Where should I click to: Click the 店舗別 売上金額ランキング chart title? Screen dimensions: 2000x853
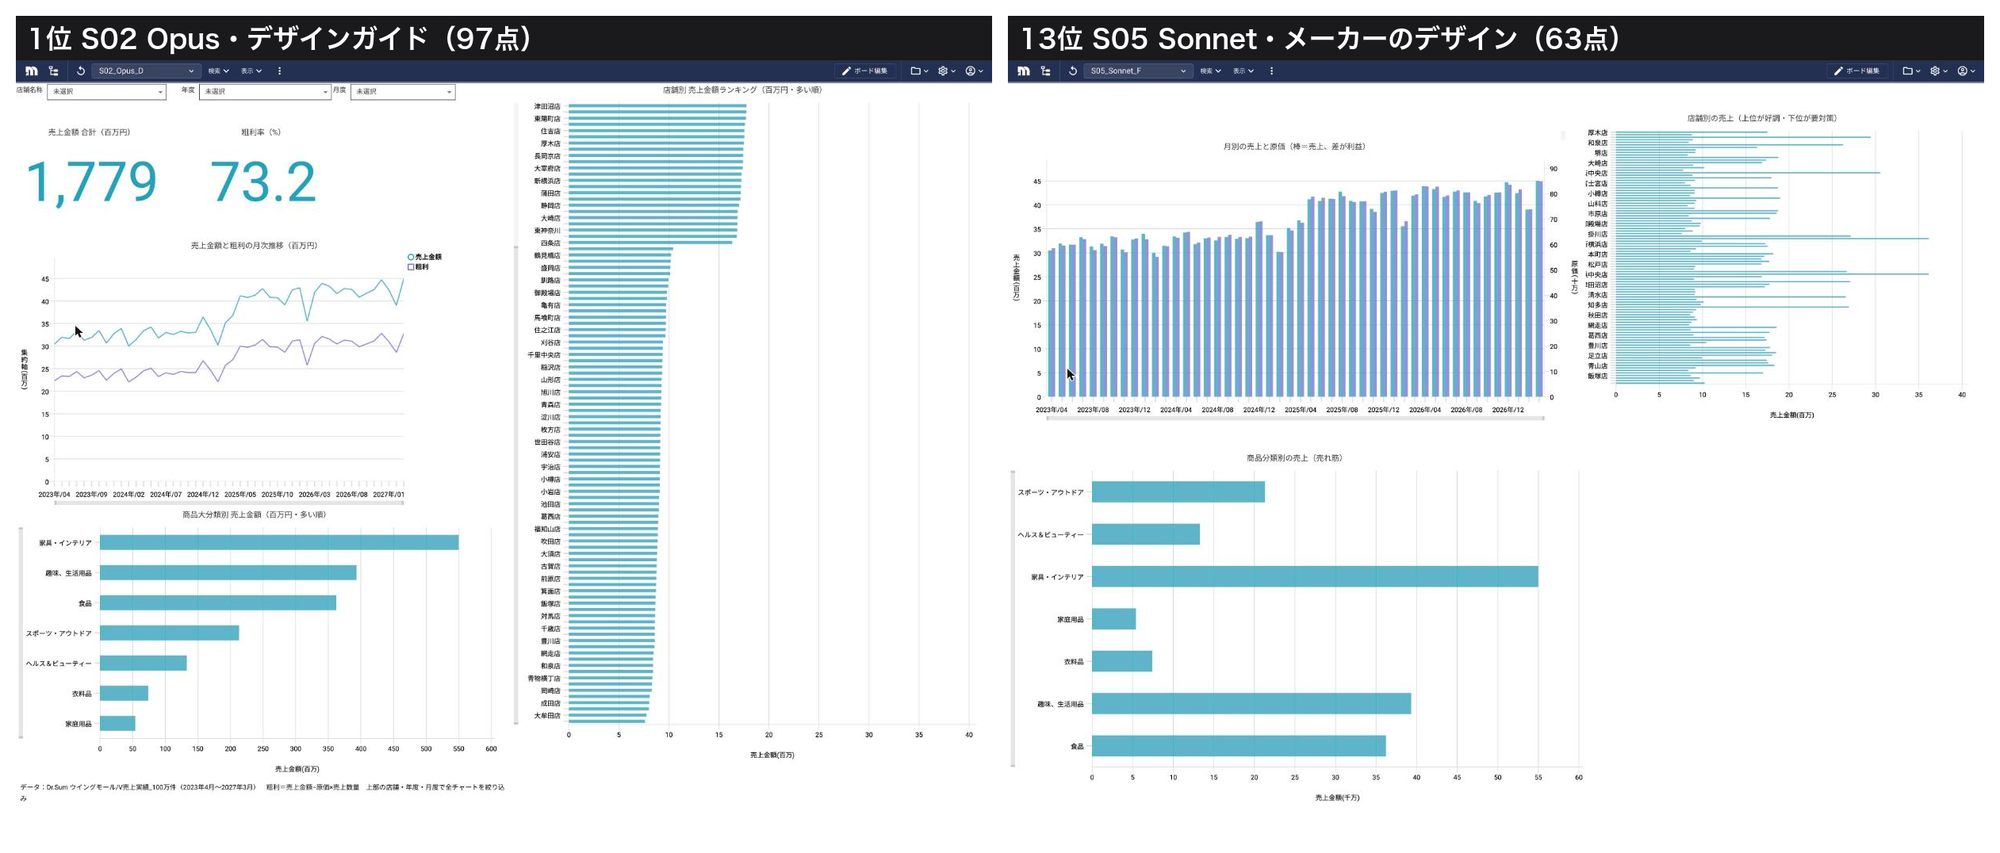tap(742, 90)
